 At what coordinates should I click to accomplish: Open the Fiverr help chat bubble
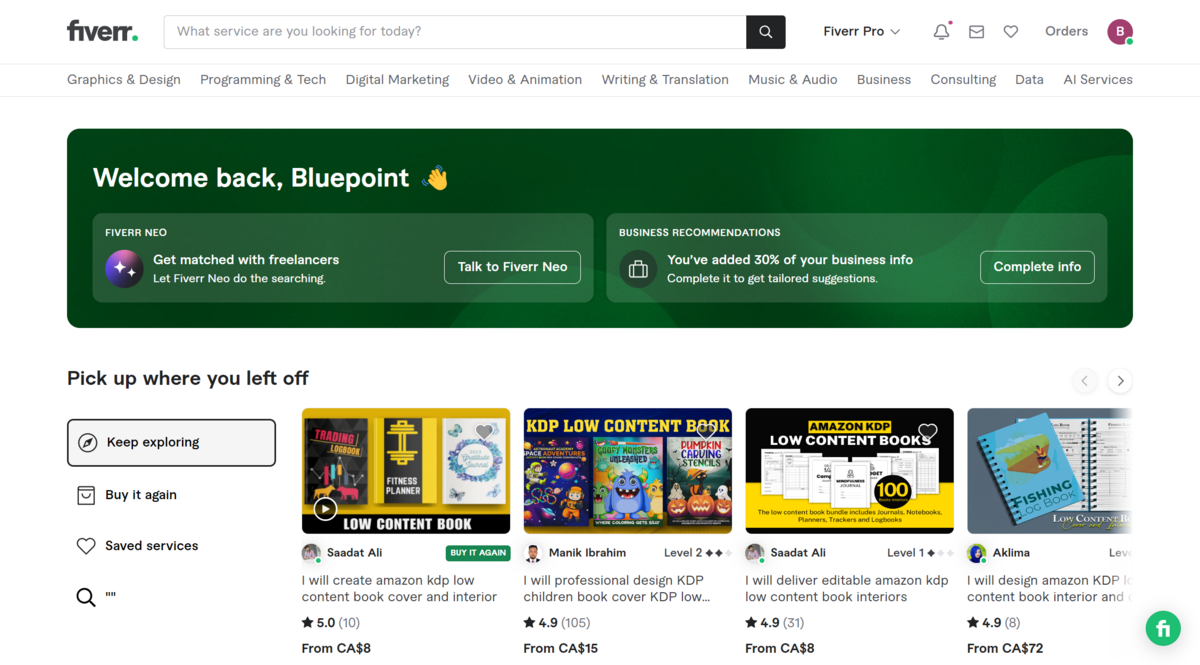[x=1163, y=629]
